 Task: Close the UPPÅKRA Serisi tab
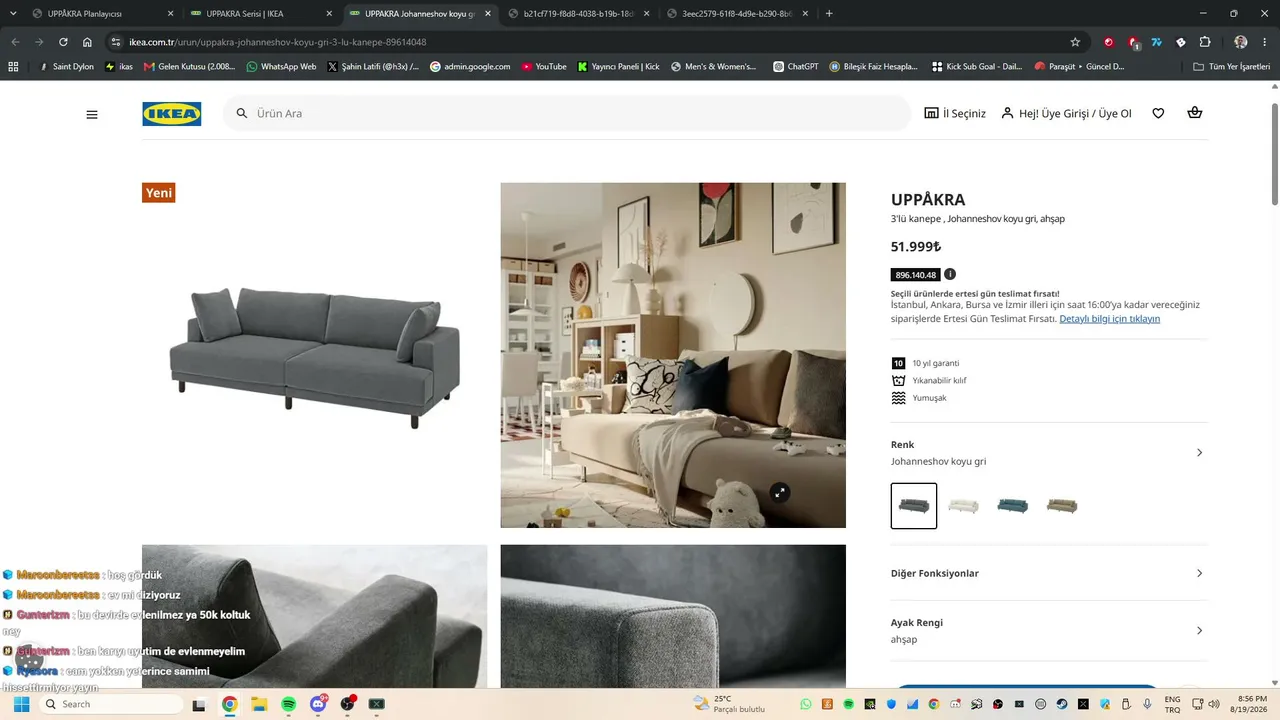coord(329,14)
